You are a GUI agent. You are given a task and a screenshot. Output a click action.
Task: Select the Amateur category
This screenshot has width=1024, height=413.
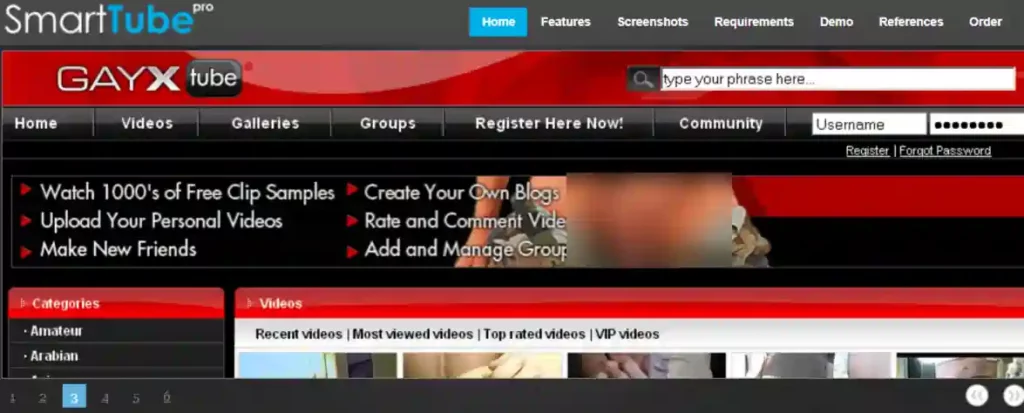pos(56,331)
